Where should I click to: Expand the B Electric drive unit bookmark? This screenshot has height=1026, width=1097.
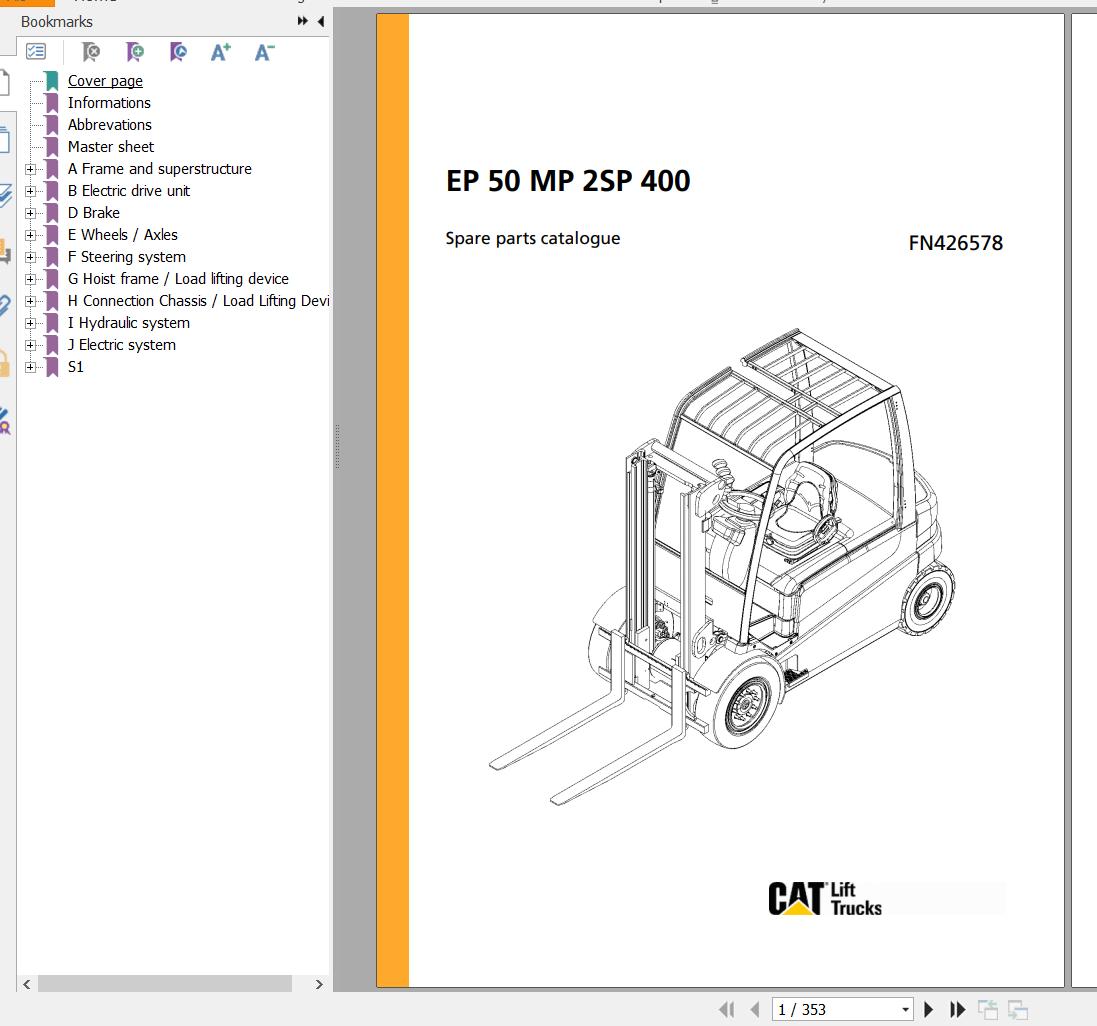pos(30,191)
